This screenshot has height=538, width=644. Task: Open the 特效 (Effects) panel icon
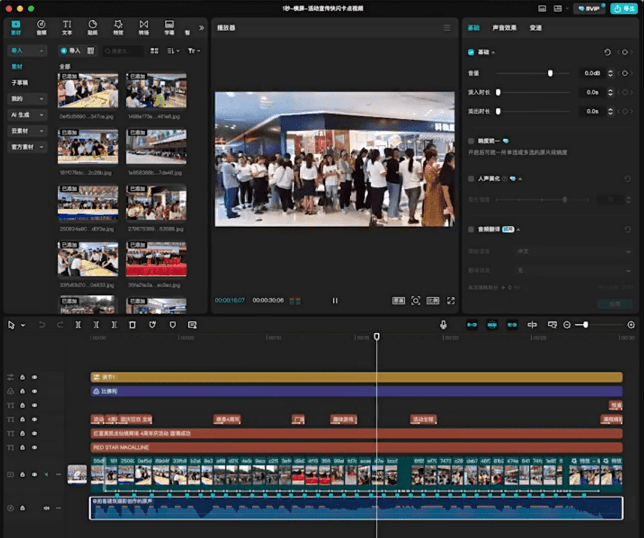pyautogui.click(x=118, y=26)
